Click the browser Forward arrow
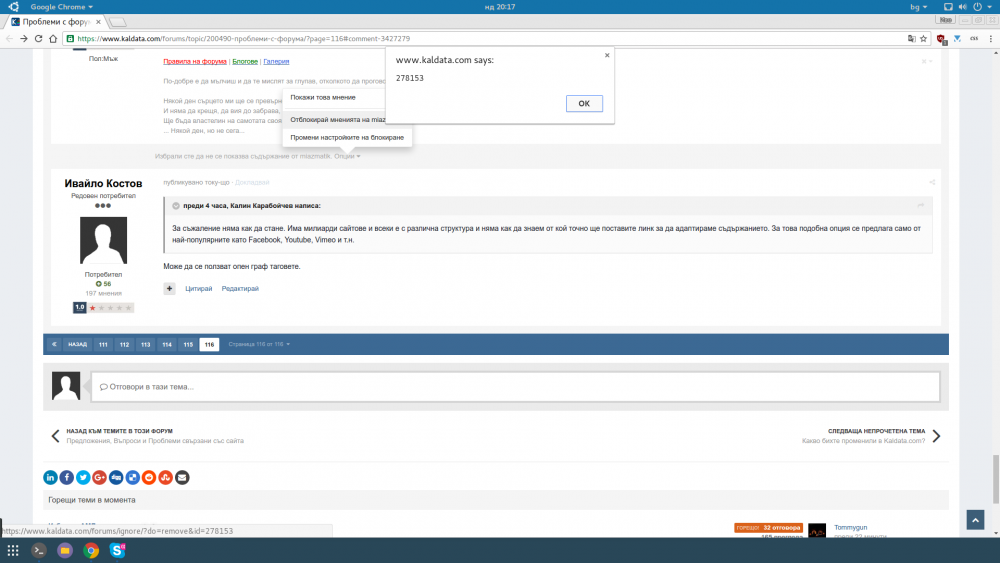The image size is (1000, 563). [x=24, y=38]
